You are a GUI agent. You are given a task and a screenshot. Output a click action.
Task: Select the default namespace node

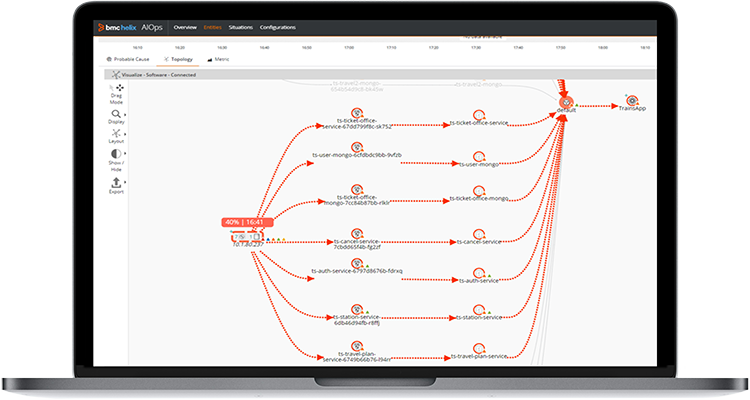[x=566, y=102]
